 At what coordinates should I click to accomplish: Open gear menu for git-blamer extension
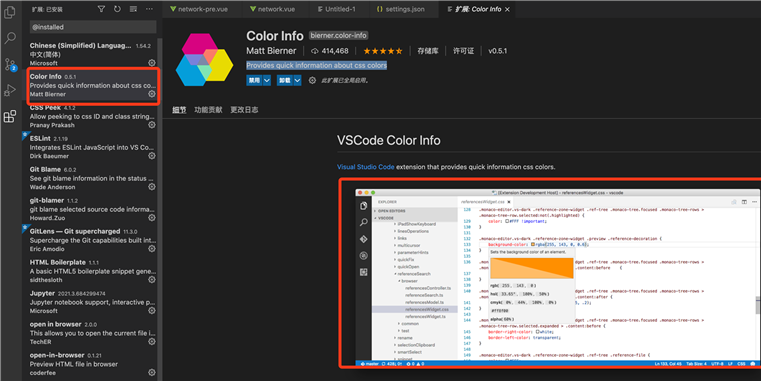tap(151, 217)
